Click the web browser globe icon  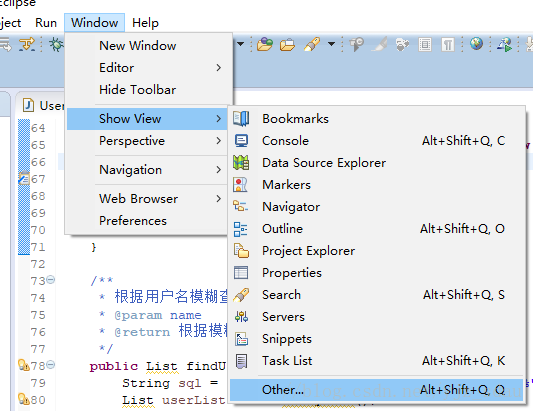tap(477, 44)
